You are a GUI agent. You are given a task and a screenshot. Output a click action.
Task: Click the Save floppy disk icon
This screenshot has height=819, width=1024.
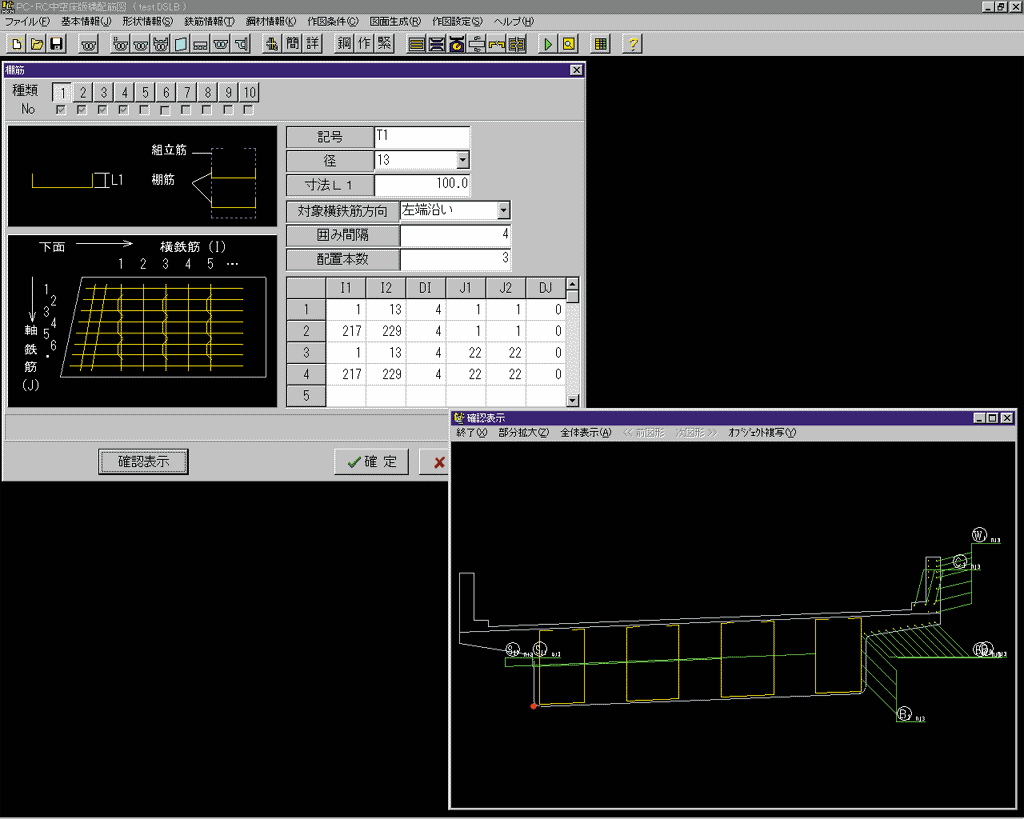click(x=56, y=44)
